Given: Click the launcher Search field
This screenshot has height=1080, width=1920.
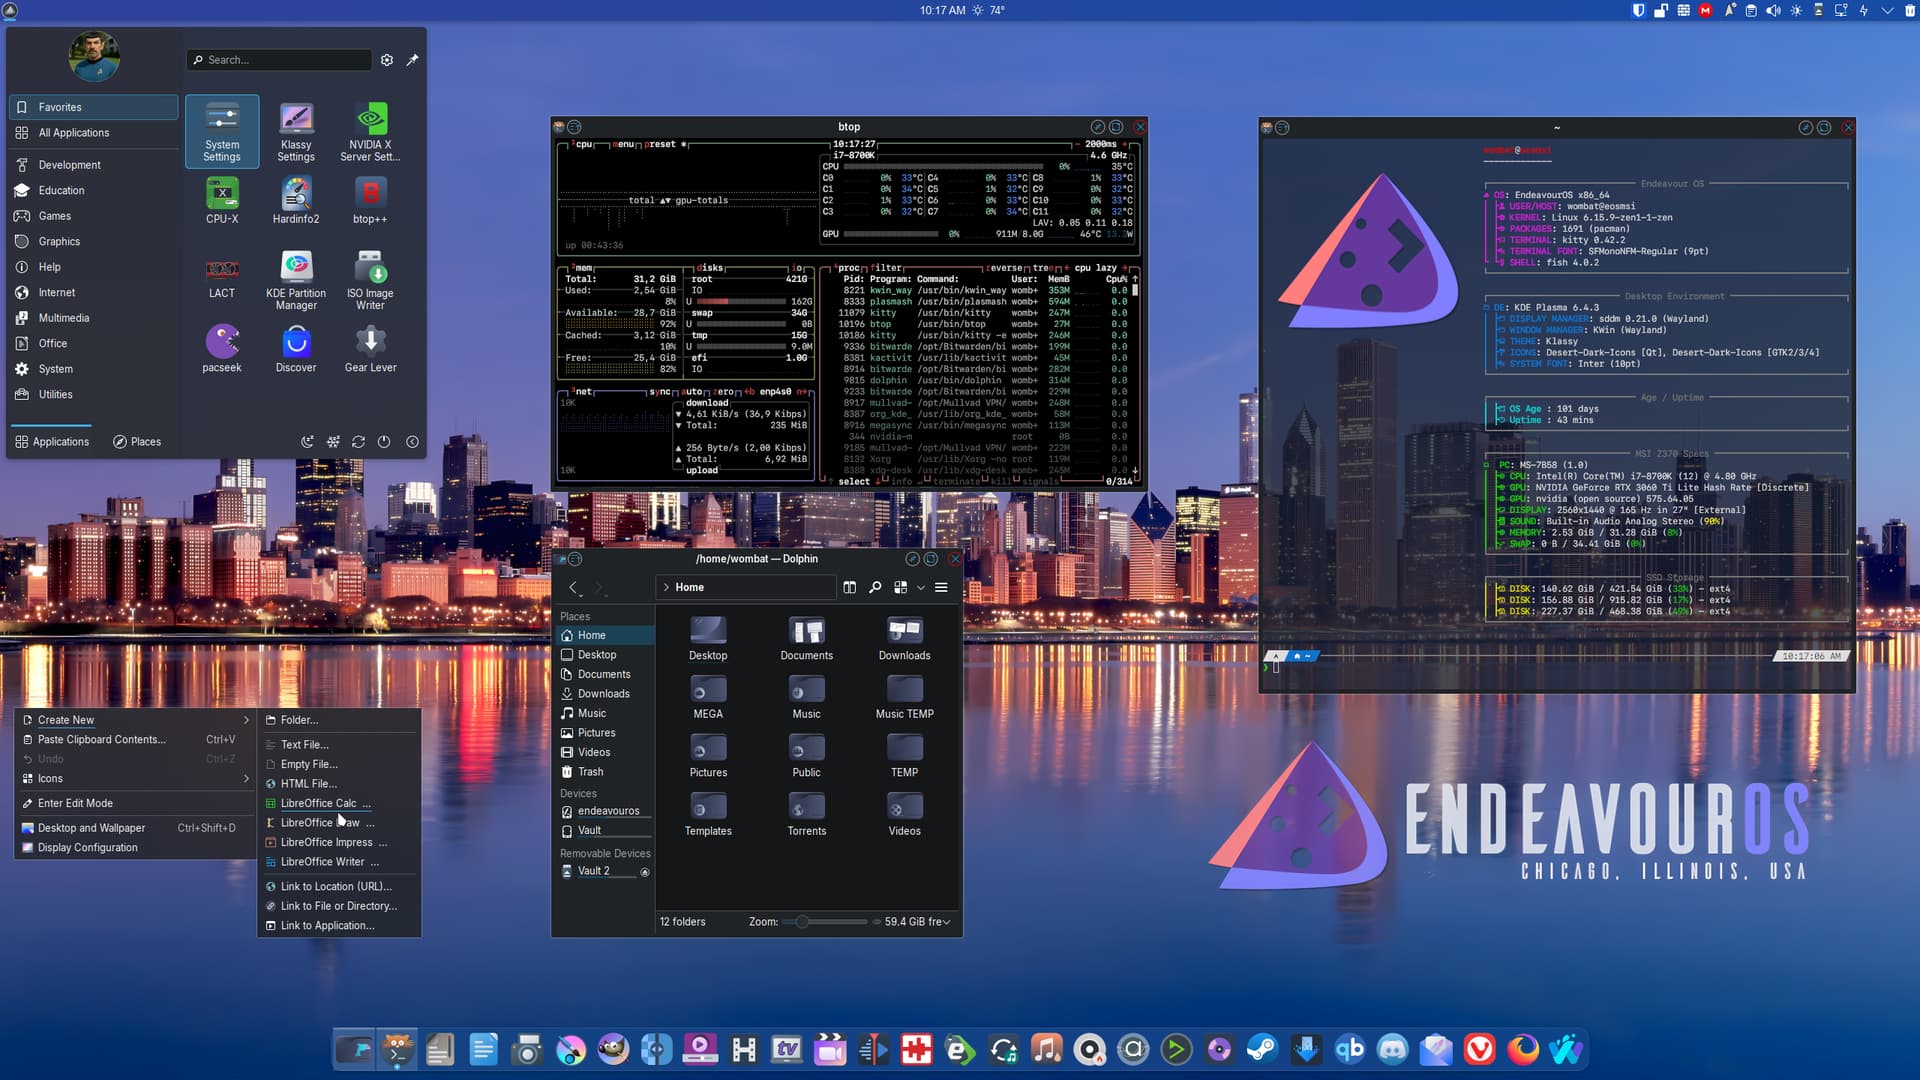Looking at the screenshot, I should 279,60.
